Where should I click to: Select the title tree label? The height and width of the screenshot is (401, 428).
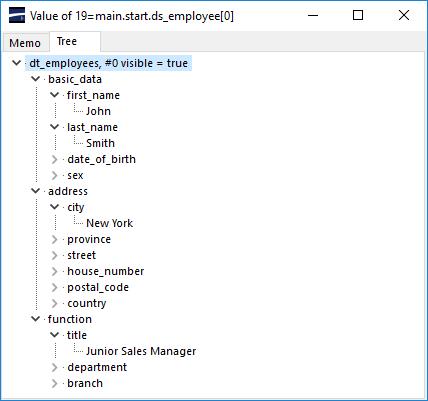point(77,335)
